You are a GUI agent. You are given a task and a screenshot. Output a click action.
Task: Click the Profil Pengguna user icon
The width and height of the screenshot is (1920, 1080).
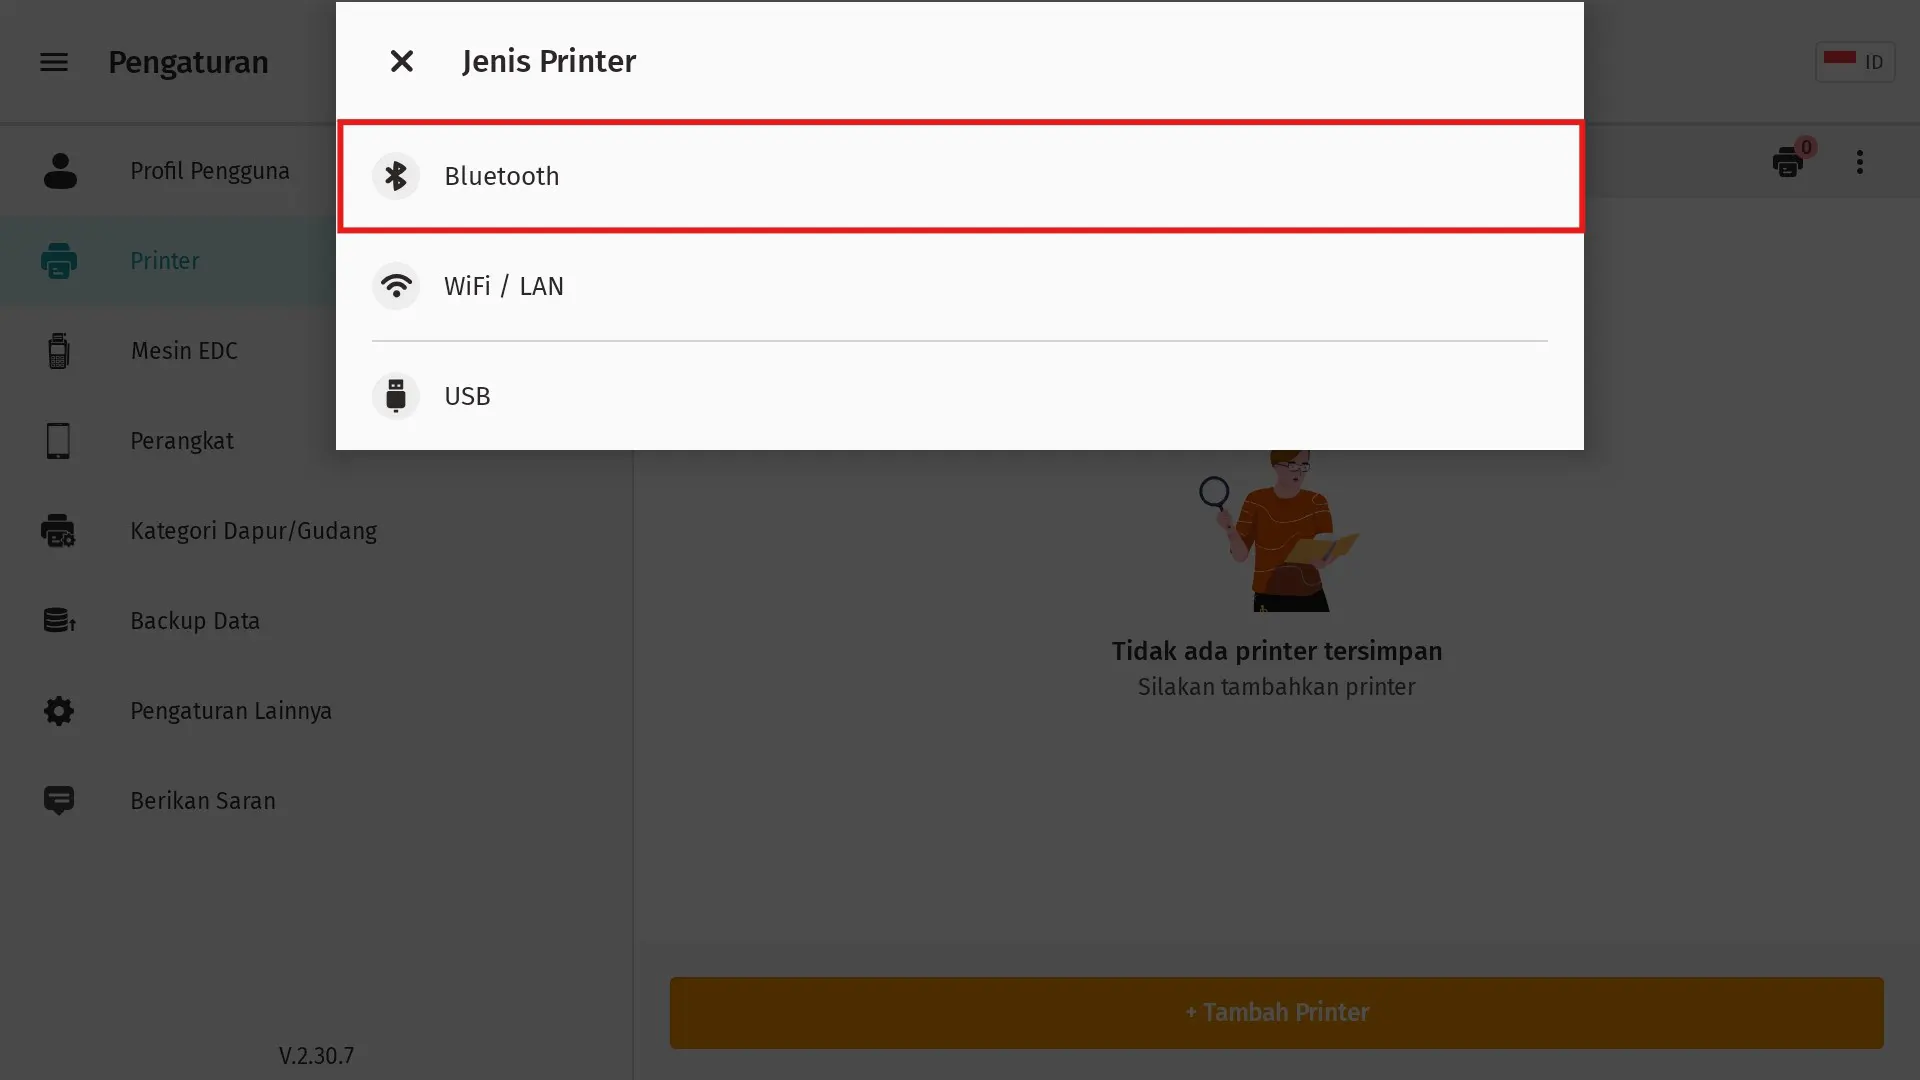click(x=60, y=171)
